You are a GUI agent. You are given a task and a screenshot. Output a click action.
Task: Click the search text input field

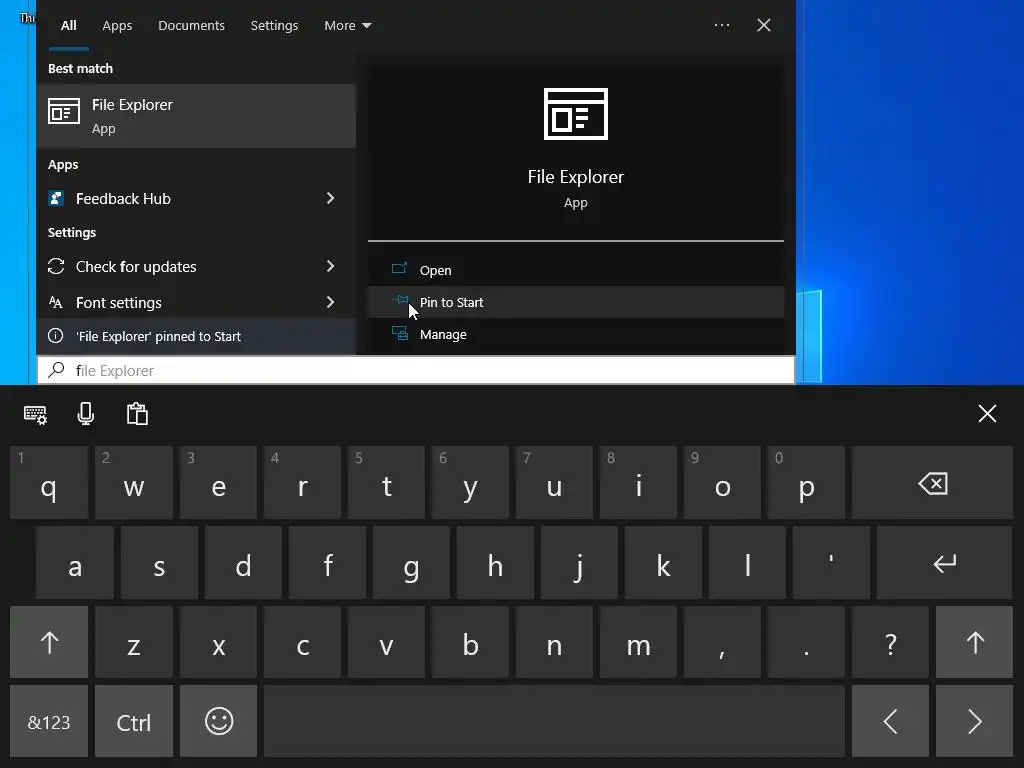pos(416,370)
